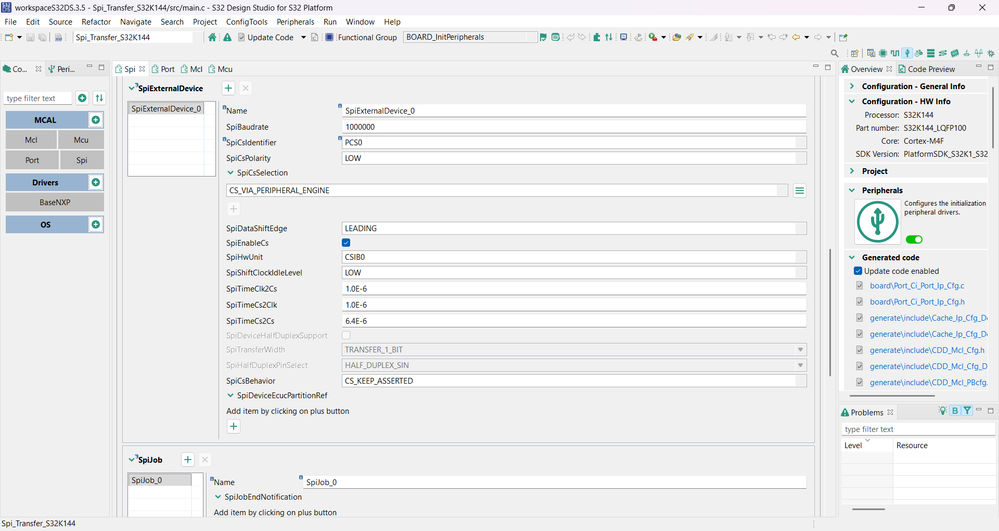Viewport: 999px width, 531px height.
Task: Click the Open Perspective icon
Action: [854, 54]
